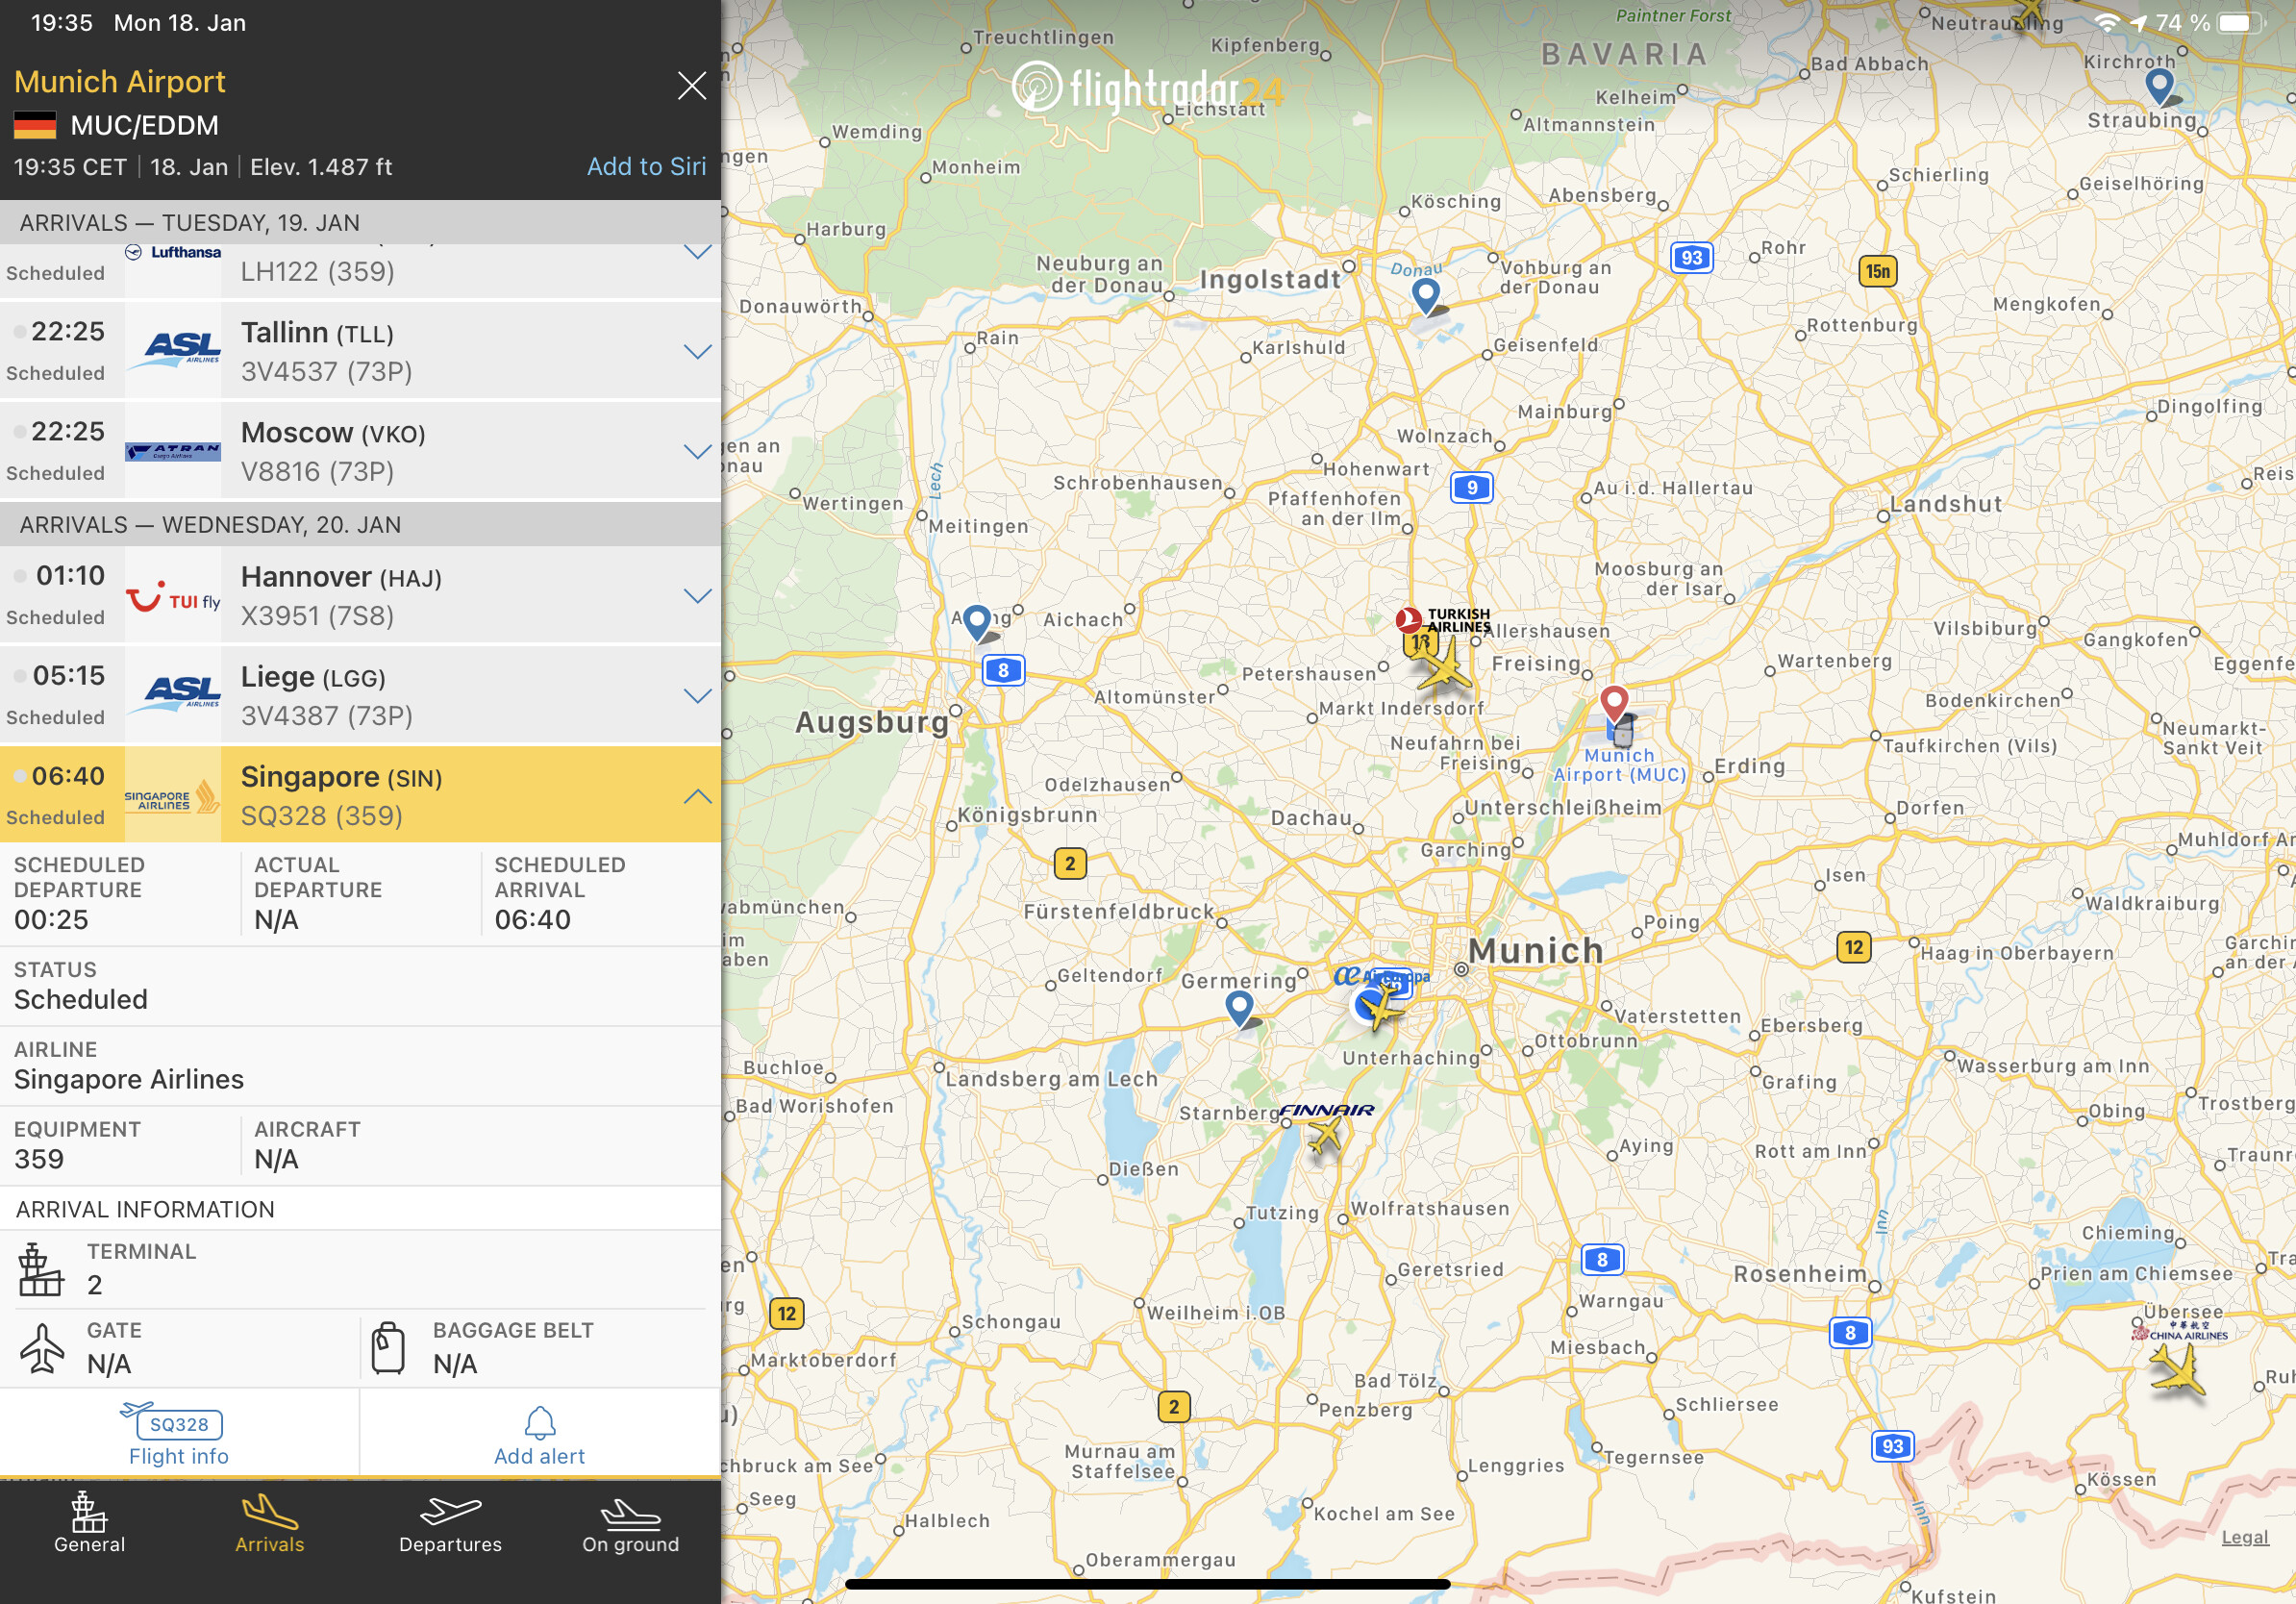Click the red Munich Airport map pin

tap(1613, 702)
